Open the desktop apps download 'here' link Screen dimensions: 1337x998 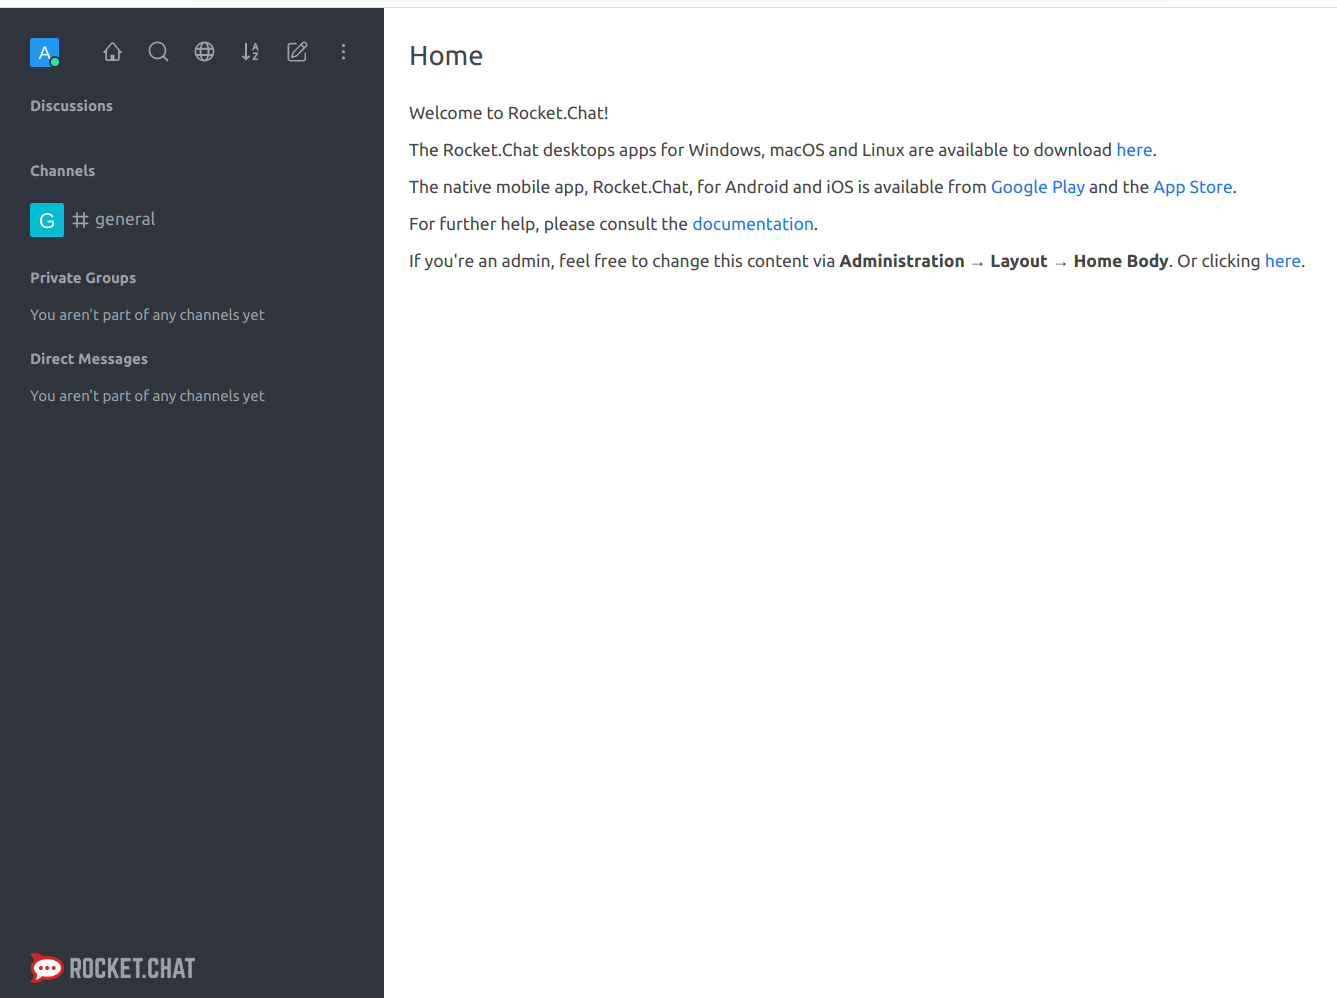pos(1134,150)
